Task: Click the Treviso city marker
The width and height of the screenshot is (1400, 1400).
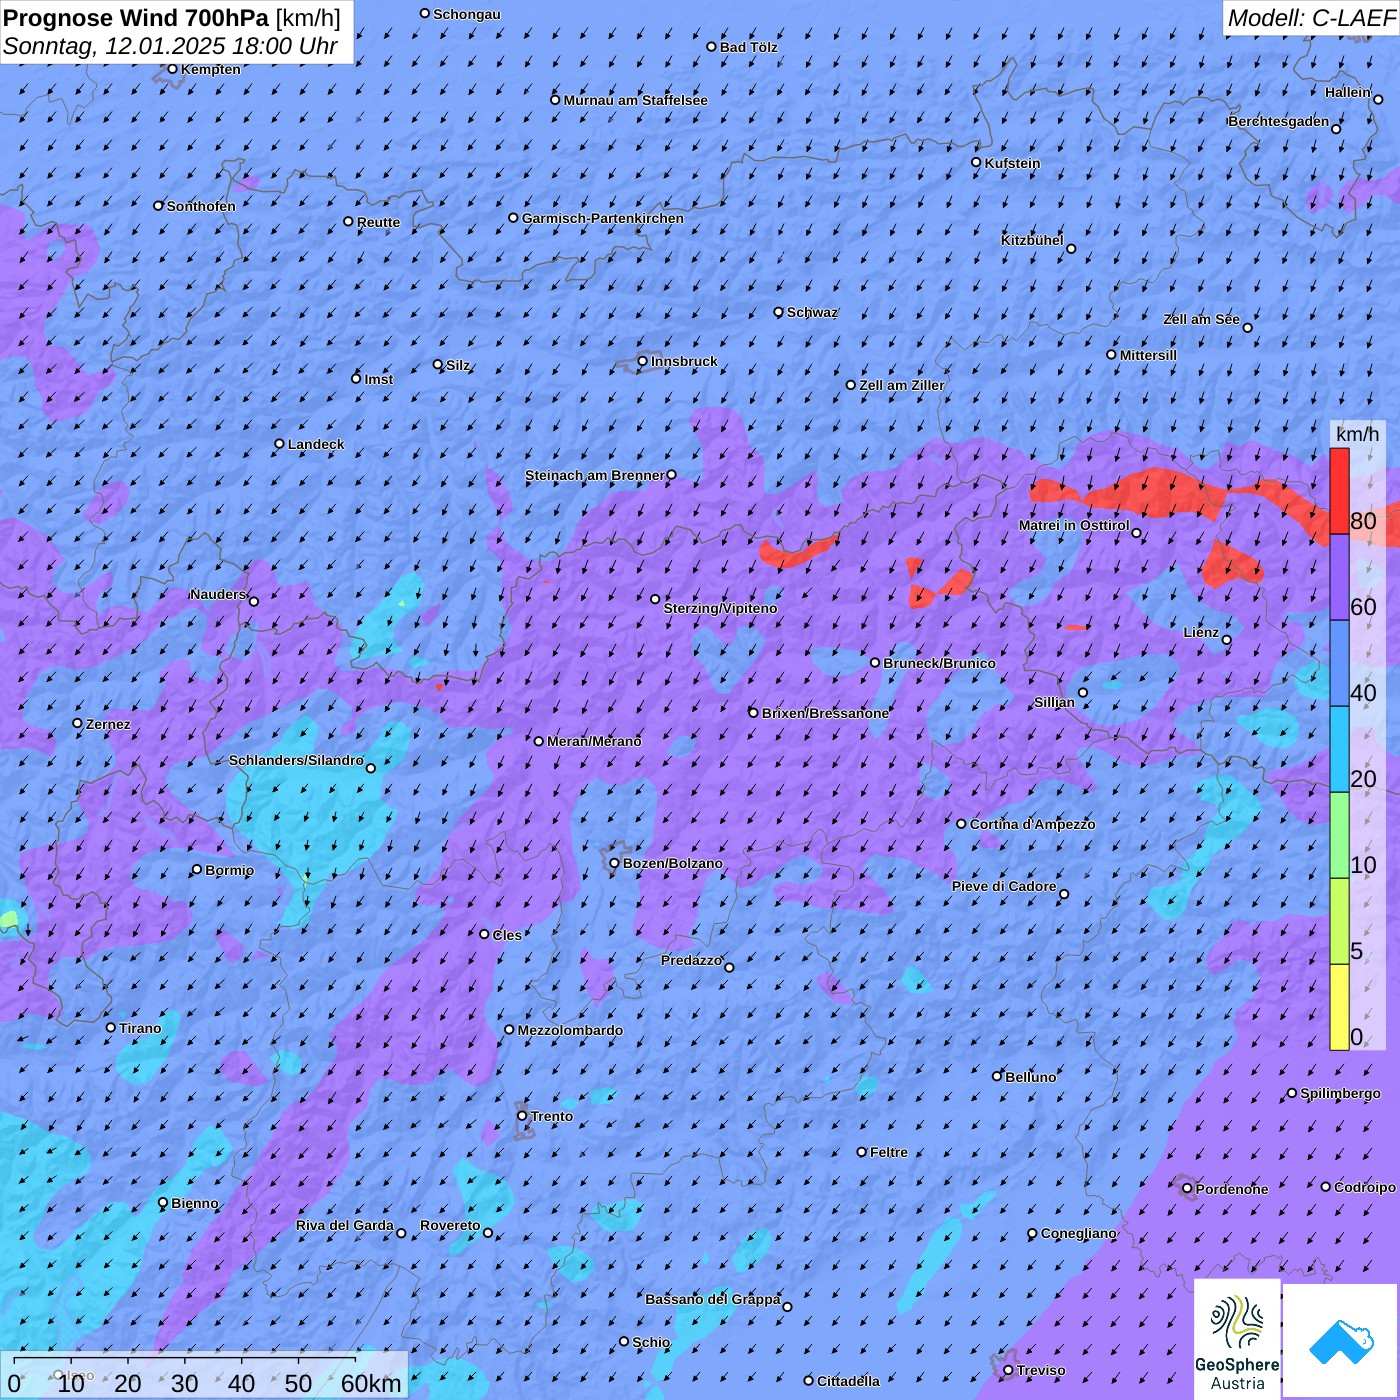Action: pos(1009,1370)
